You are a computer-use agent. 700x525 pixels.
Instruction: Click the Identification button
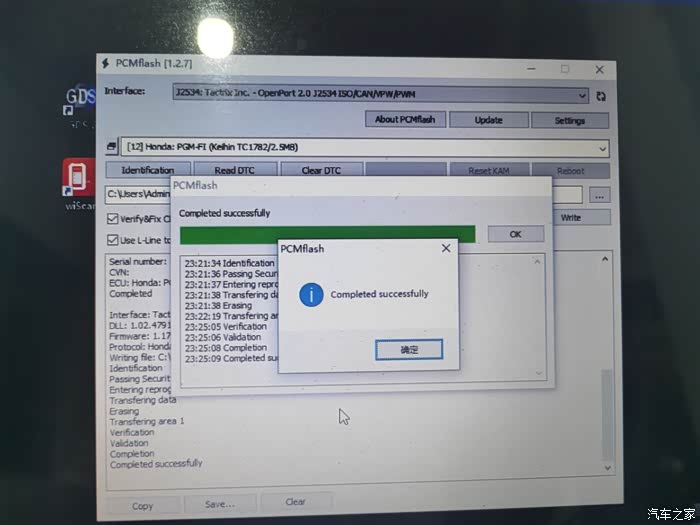pos(148,170)
